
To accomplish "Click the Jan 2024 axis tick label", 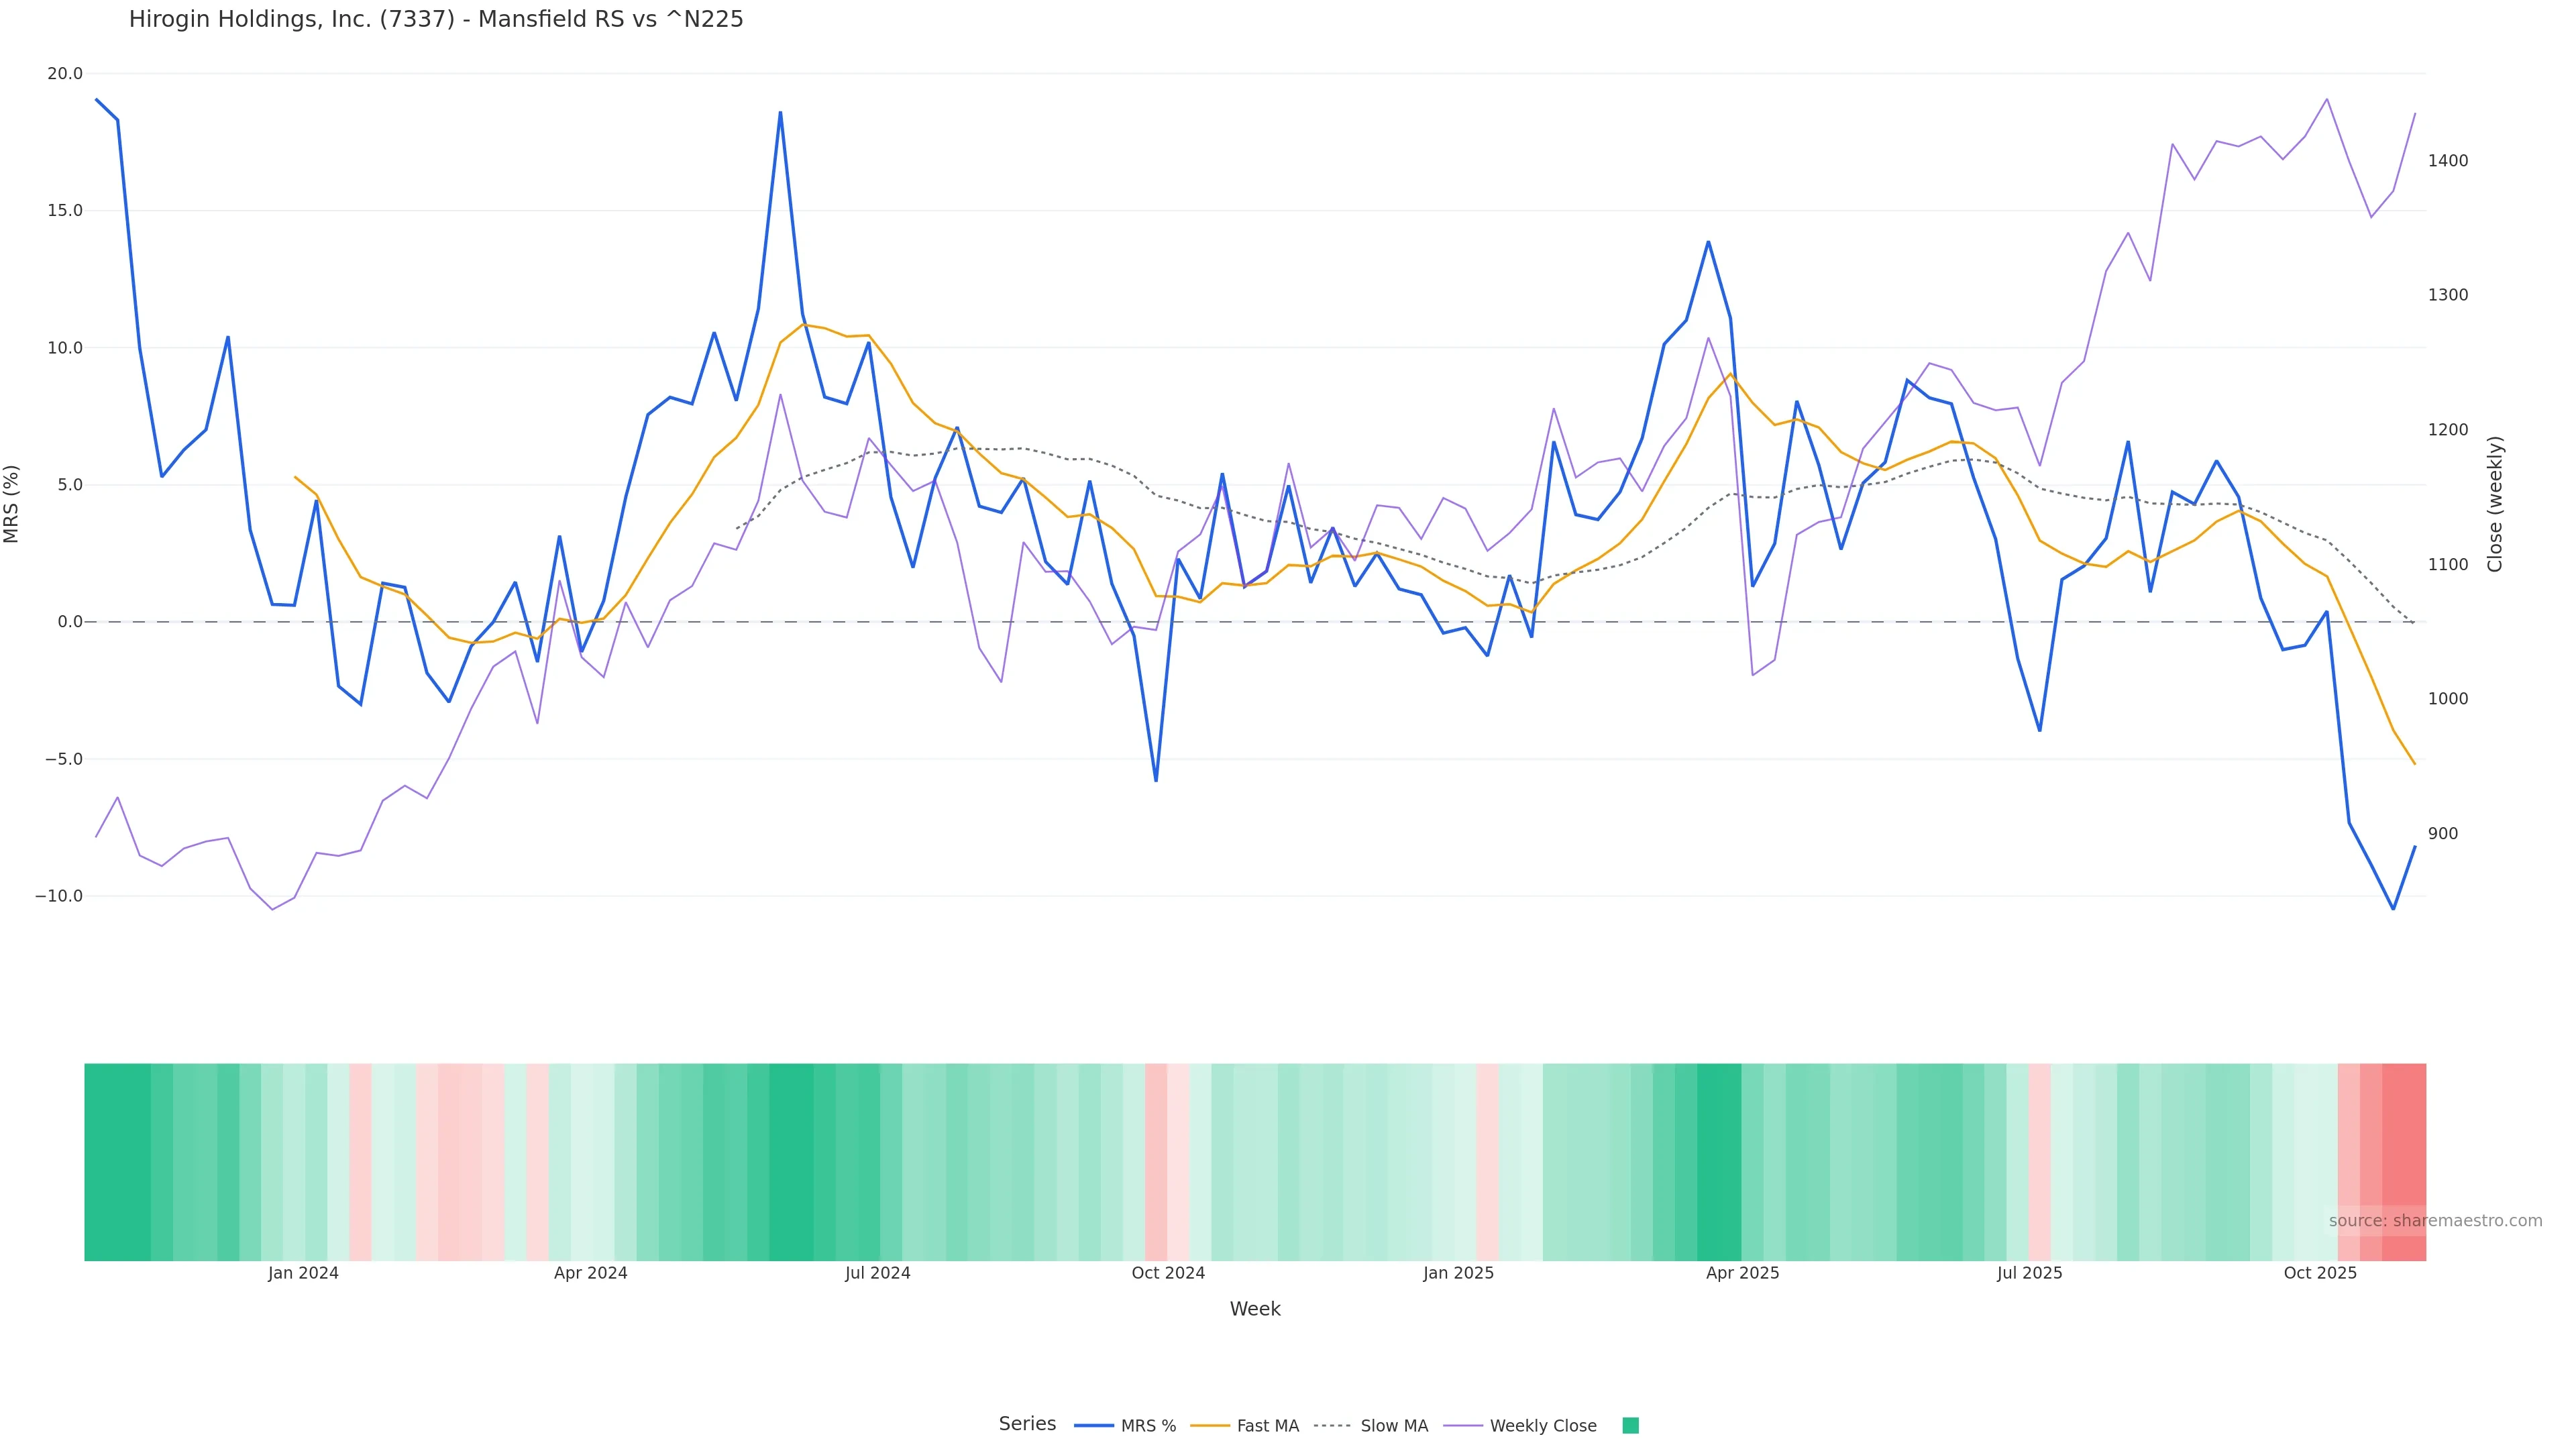I will [303, 1273].
